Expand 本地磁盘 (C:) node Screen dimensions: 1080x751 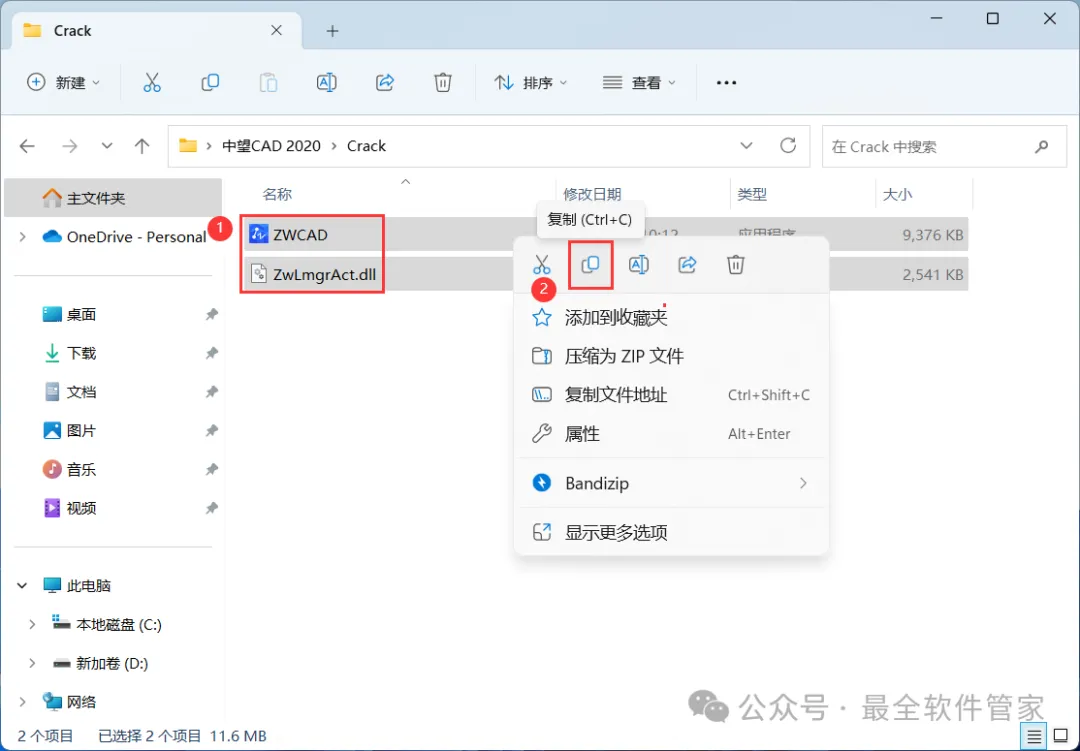[32, 625]
